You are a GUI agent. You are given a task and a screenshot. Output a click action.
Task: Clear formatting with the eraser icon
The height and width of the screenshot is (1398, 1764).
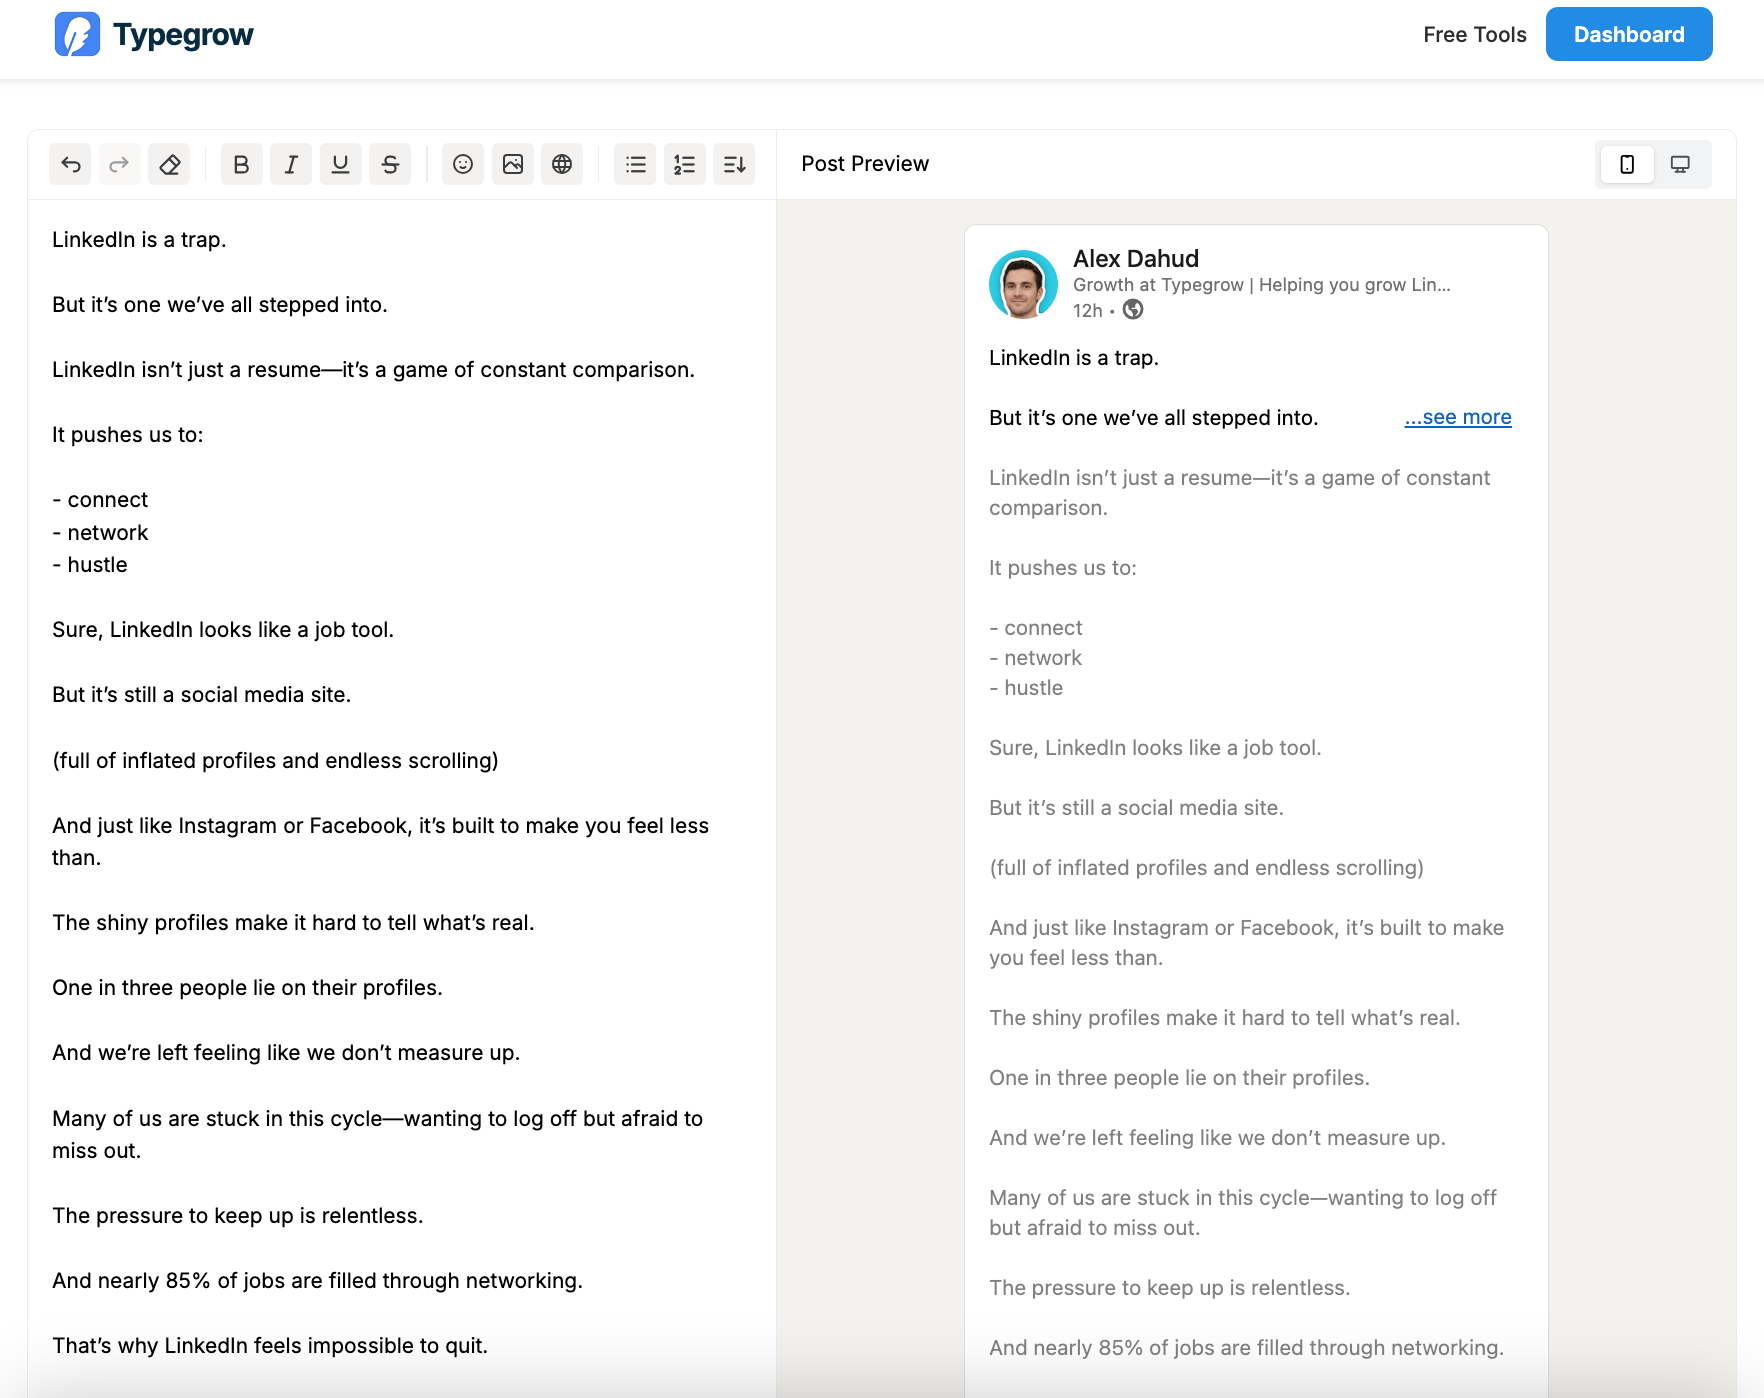coord(169,164)
